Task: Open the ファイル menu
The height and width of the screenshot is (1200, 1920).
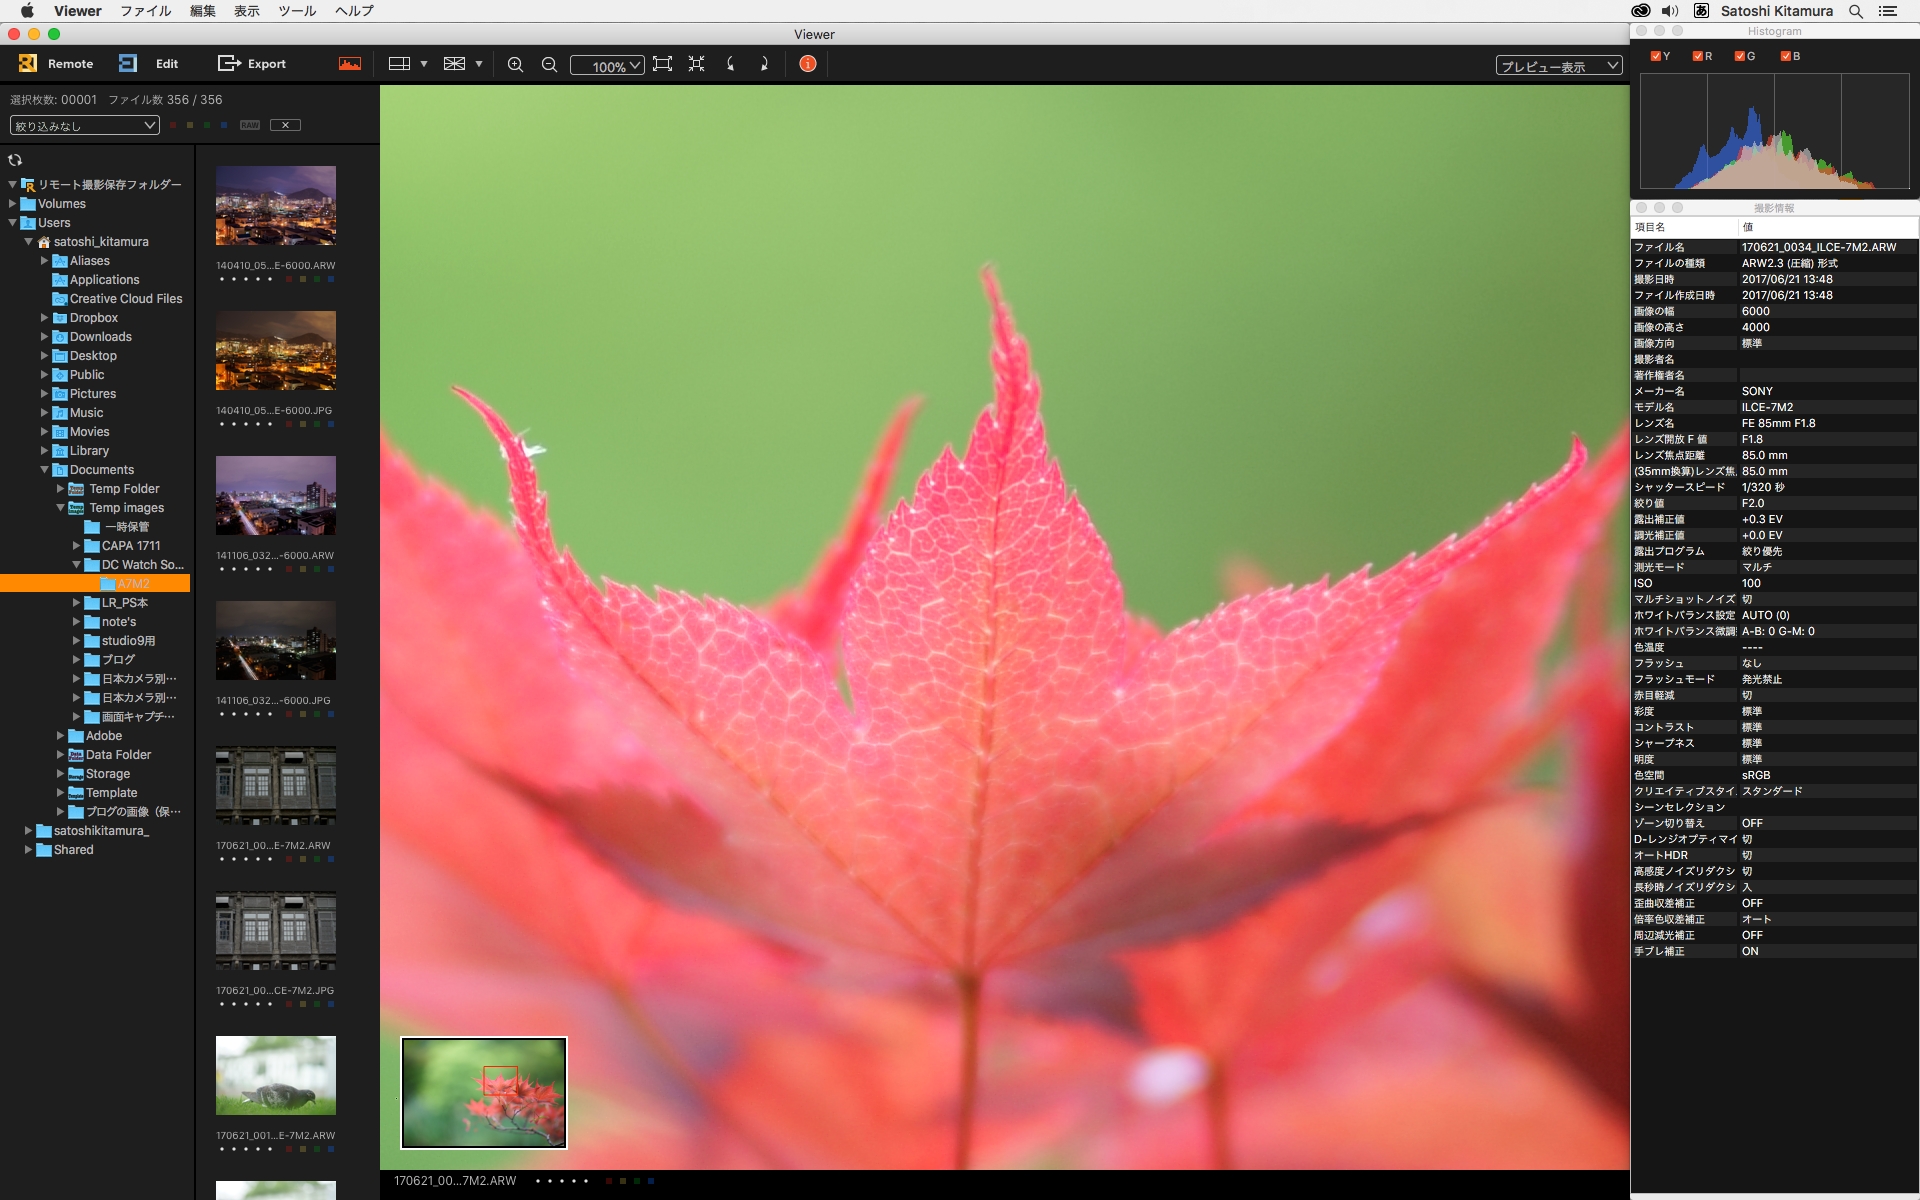Action: click(146, 11)
